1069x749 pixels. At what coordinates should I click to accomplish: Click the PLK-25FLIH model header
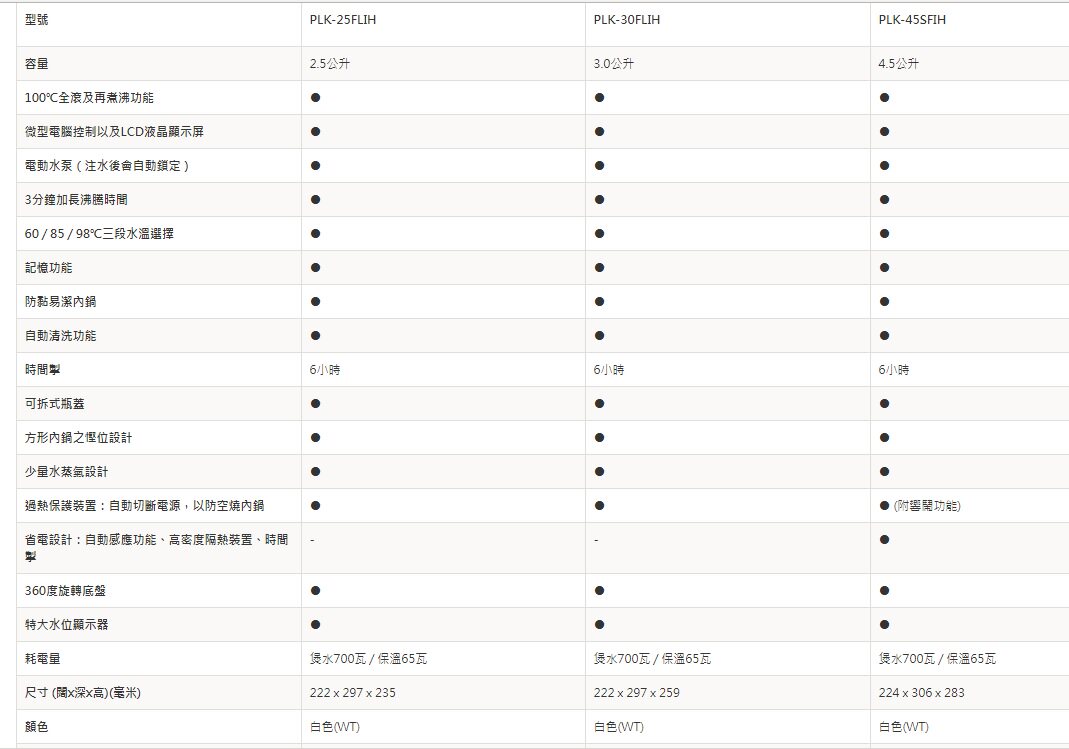343,20
